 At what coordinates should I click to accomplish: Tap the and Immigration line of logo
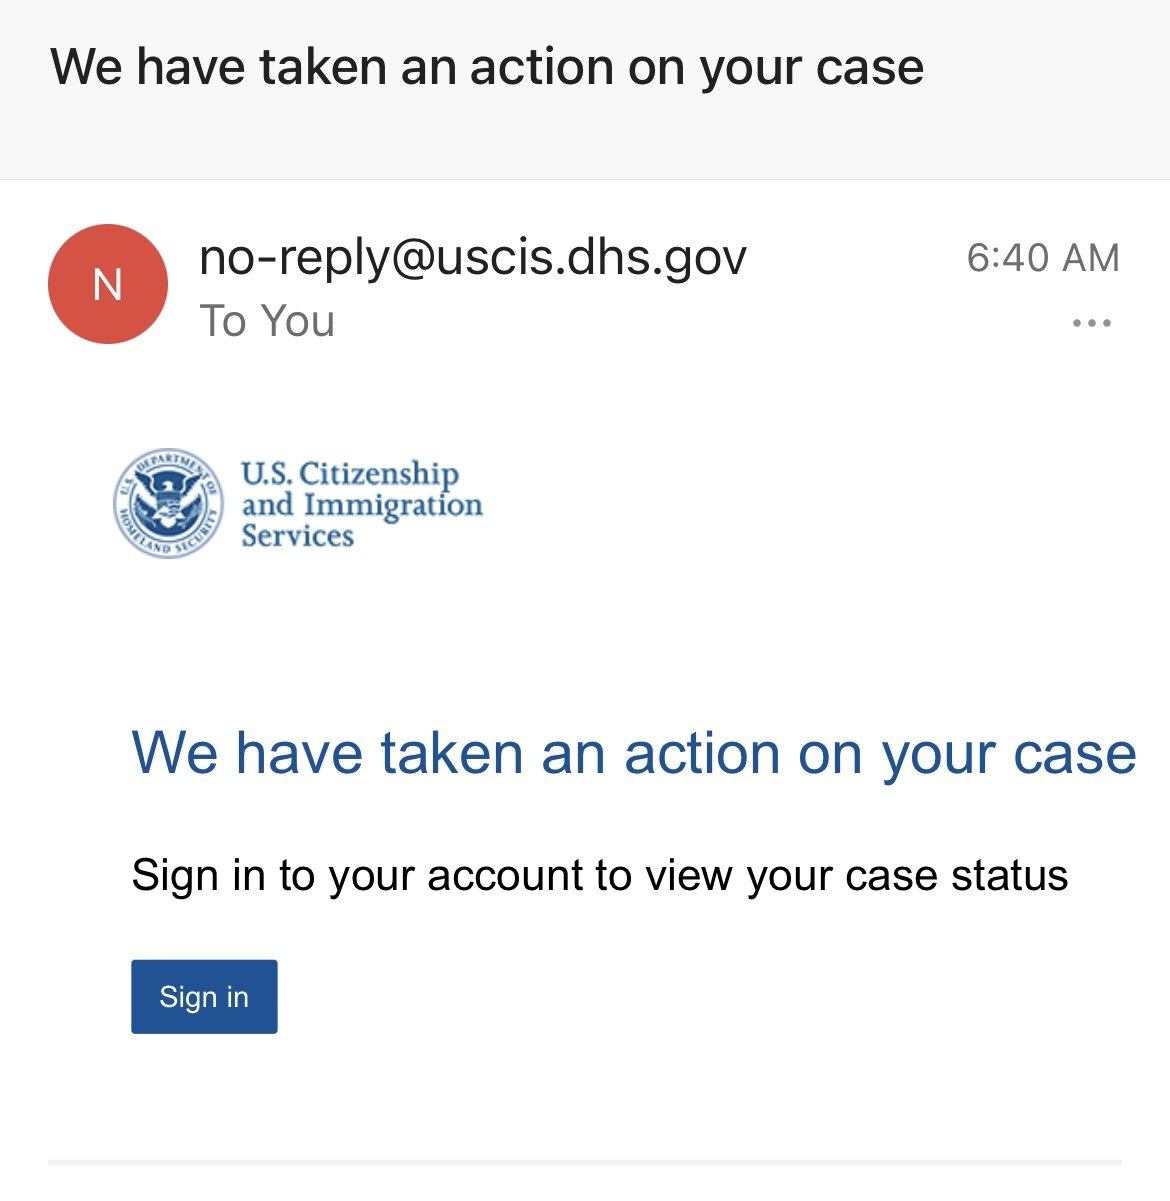[x=362, y=504]
